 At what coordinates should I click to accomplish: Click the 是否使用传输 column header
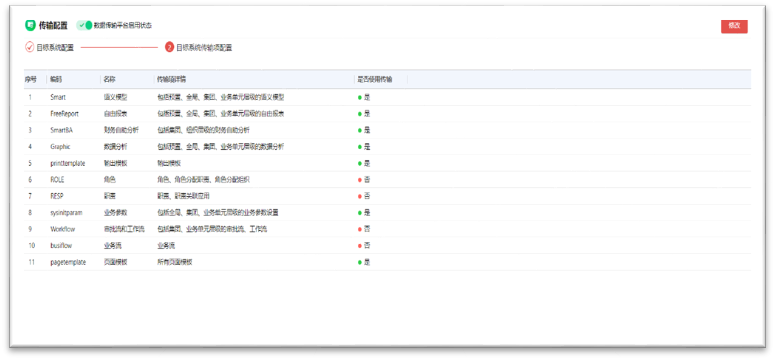(375, 79)
